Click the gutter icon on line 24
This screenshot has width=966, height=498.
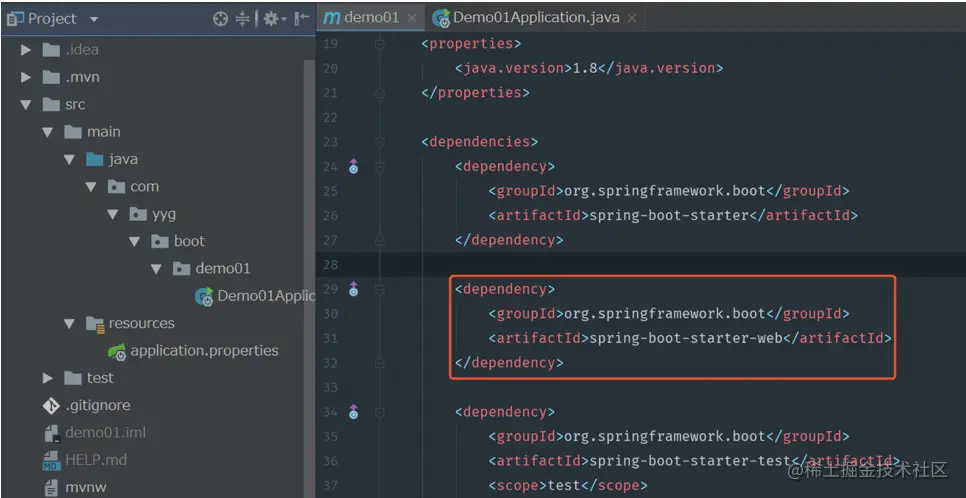[353, 167]
